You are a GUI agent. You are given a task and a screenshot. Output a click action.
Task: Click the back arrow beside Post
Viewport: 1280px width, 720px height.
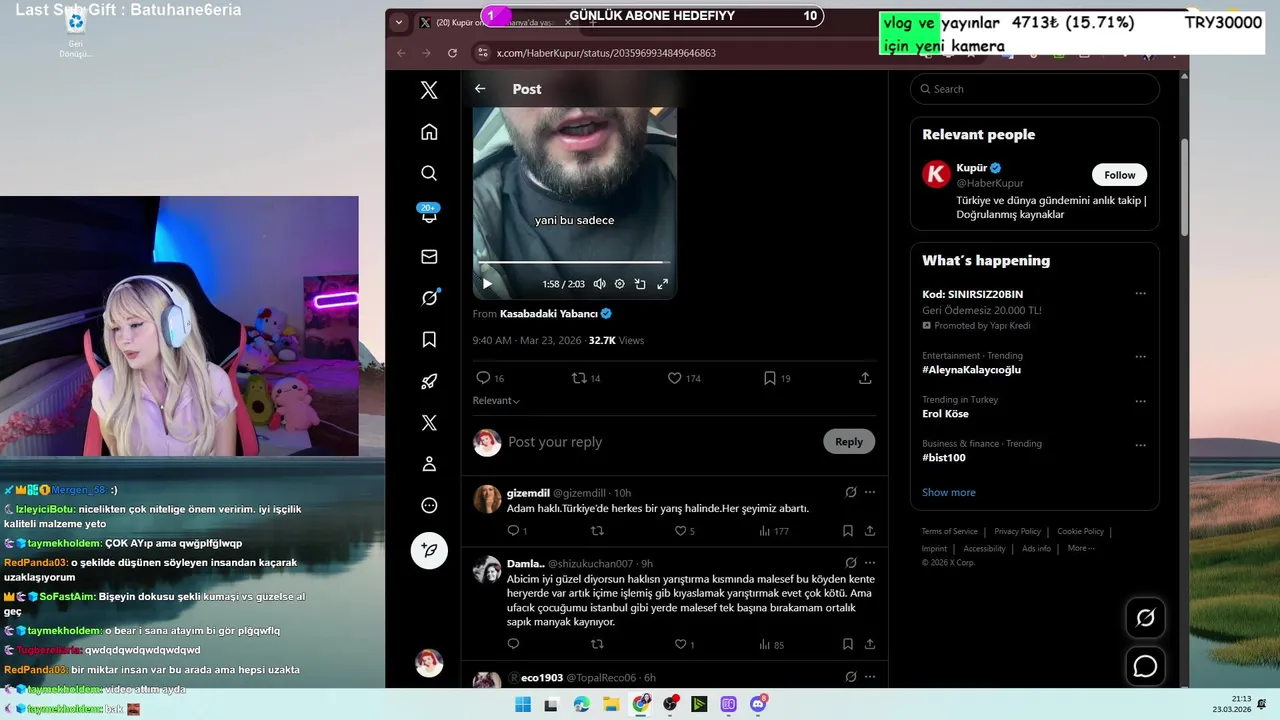(x=480, y=89)
